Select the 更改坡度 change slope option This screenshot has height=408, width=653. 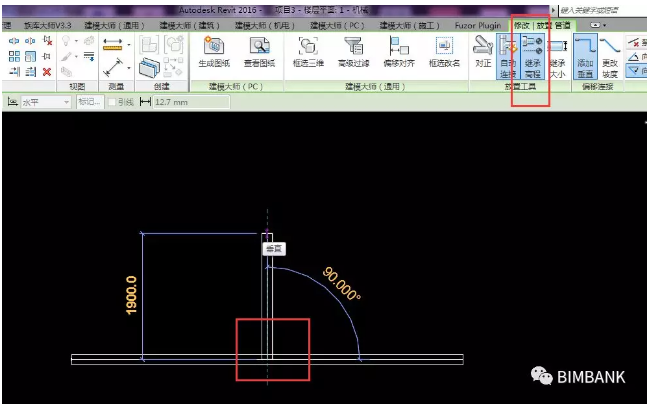point(610,57)
